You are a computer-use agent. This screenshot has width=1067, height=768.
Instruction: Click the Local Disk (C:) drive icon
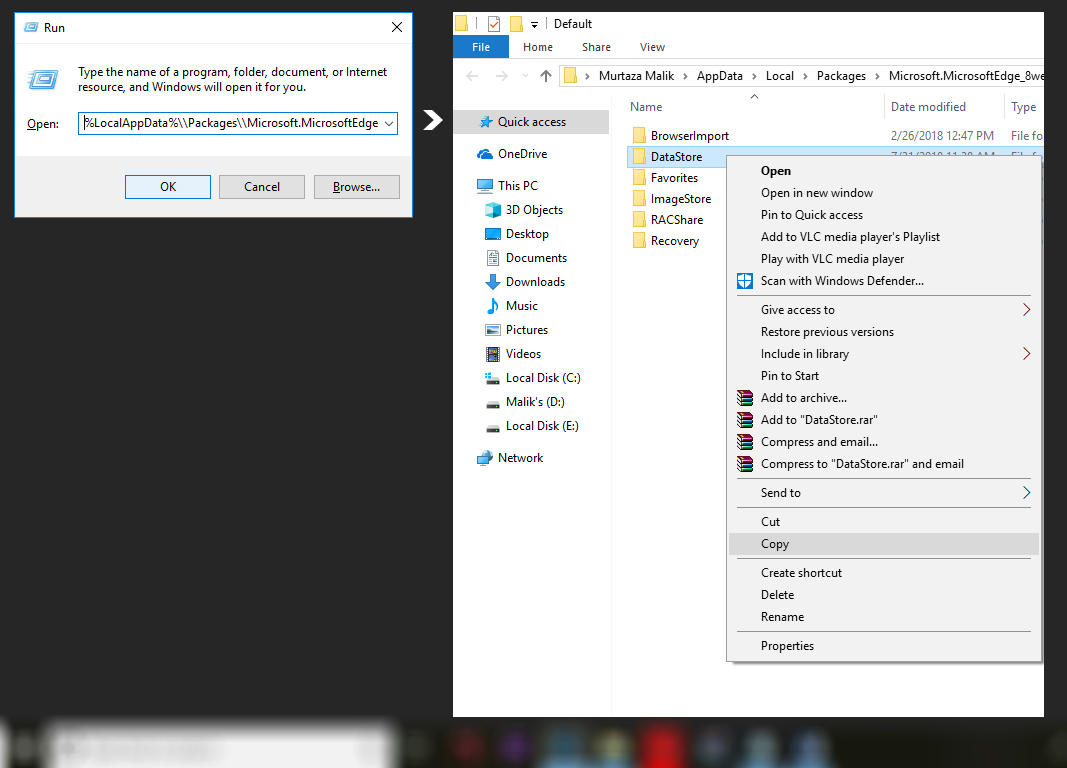coord(492,378)
